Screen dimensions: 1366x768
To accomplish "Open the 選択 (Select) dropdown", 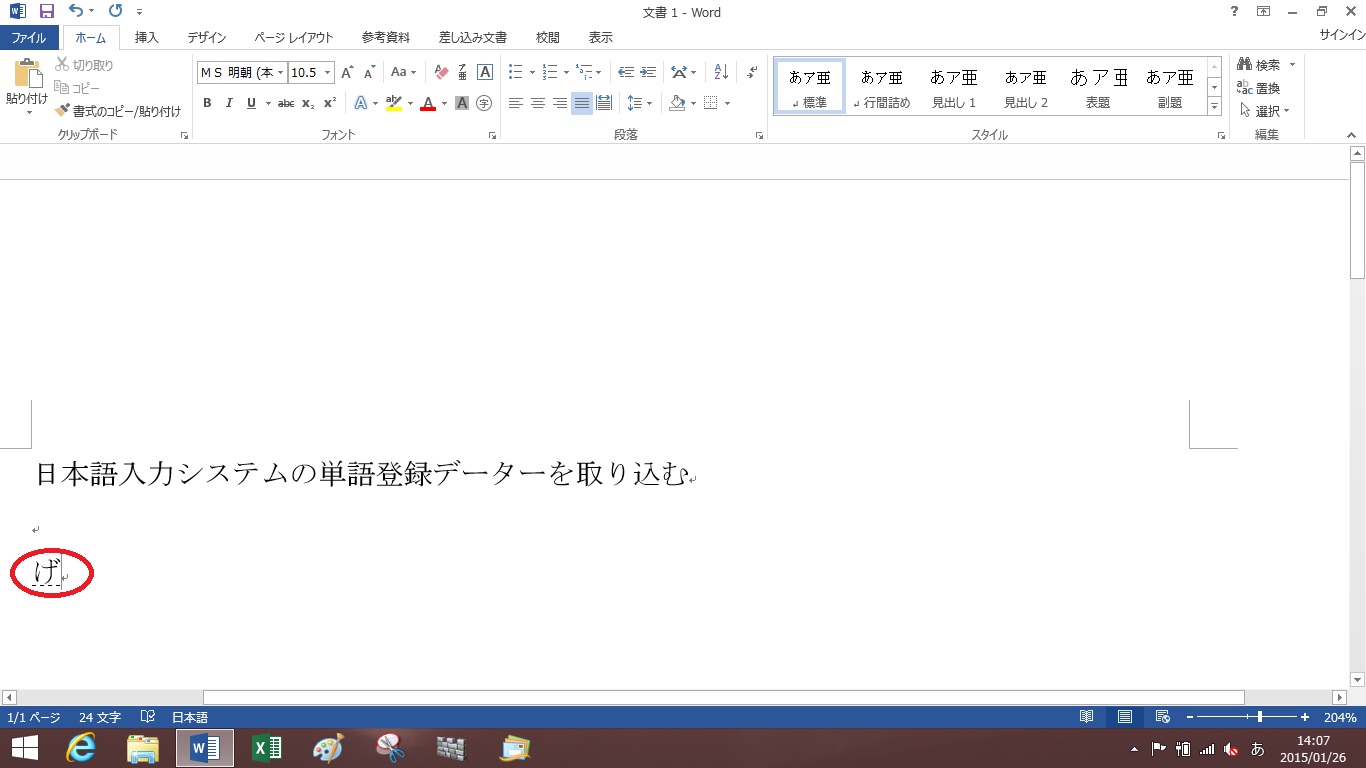I will click(1265, 111).
